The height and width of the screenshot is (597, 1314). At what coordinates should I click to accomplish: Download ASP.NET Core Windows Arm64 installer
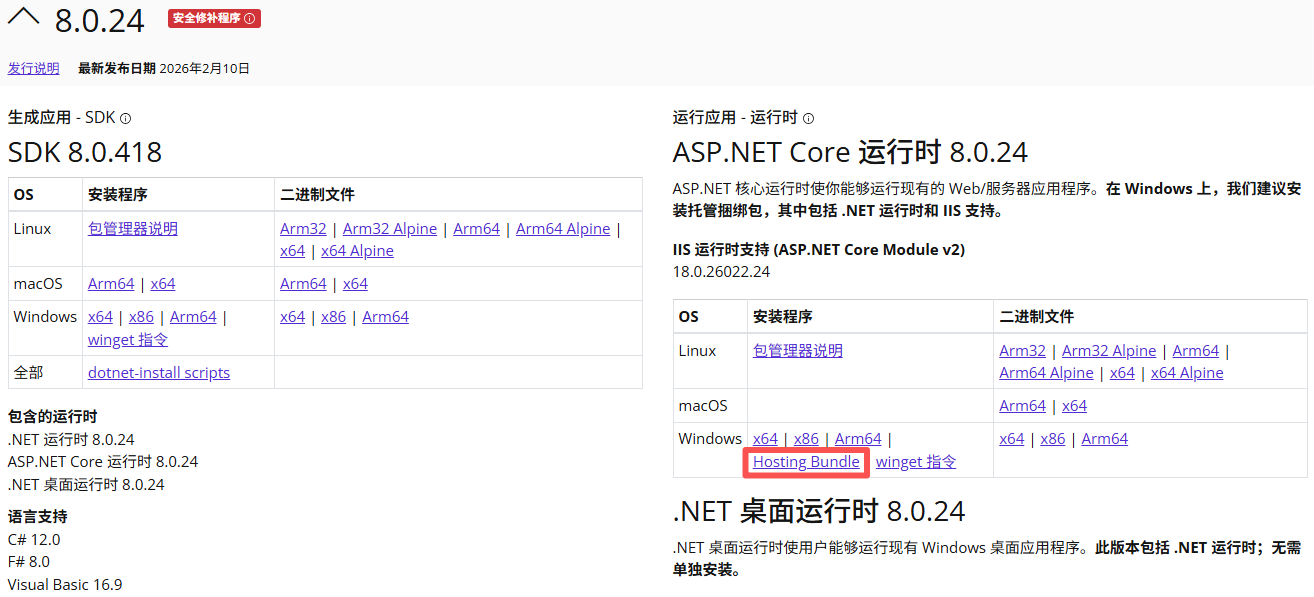click(858, 438)
